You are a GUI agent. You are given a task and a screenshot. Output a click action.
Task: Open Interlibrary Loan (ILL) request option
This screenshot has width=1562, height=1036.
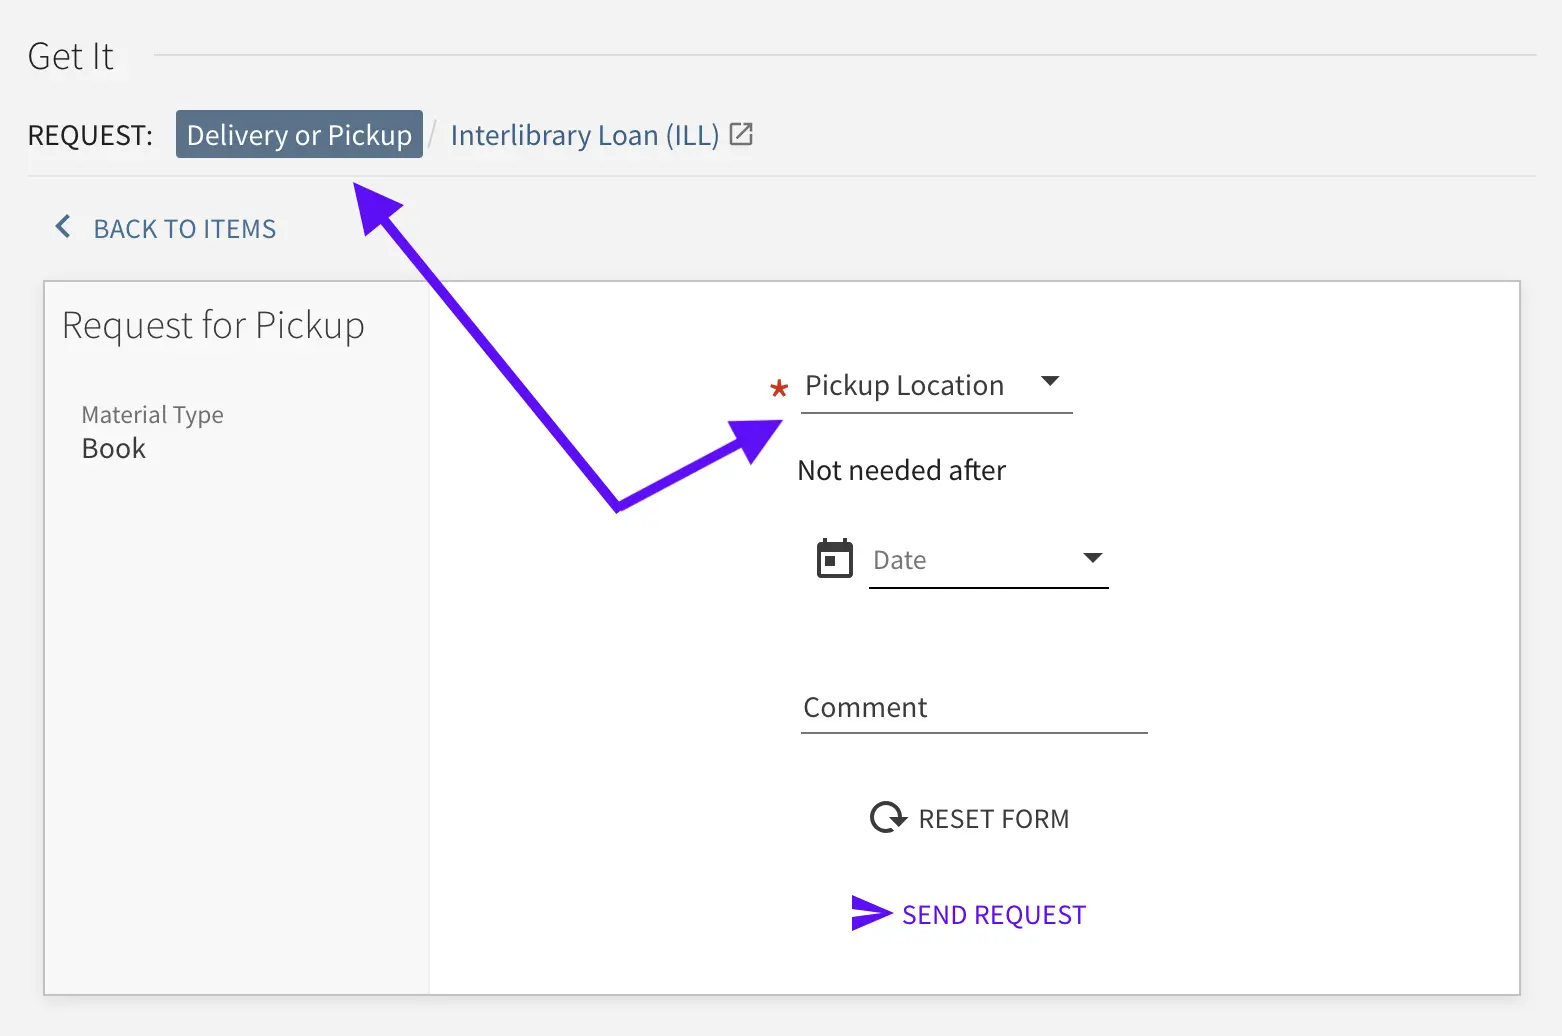[584, 135]
